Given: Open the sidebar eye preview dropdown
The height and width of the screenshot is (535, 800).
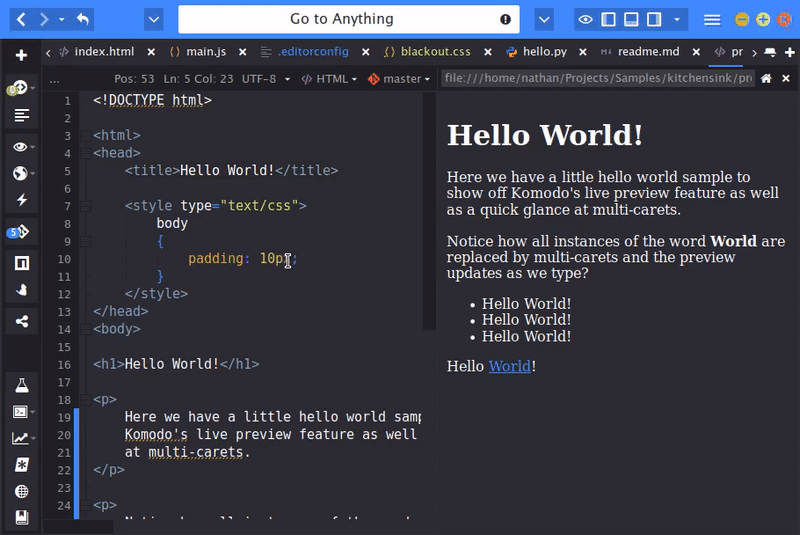Looking at the screenshot, I should point(22,147).
